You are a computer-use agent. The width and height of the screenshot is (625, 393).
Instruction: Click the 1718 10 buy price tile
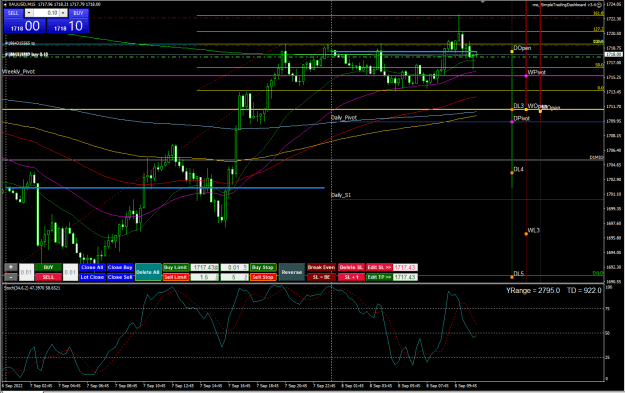tap(68, 26)
